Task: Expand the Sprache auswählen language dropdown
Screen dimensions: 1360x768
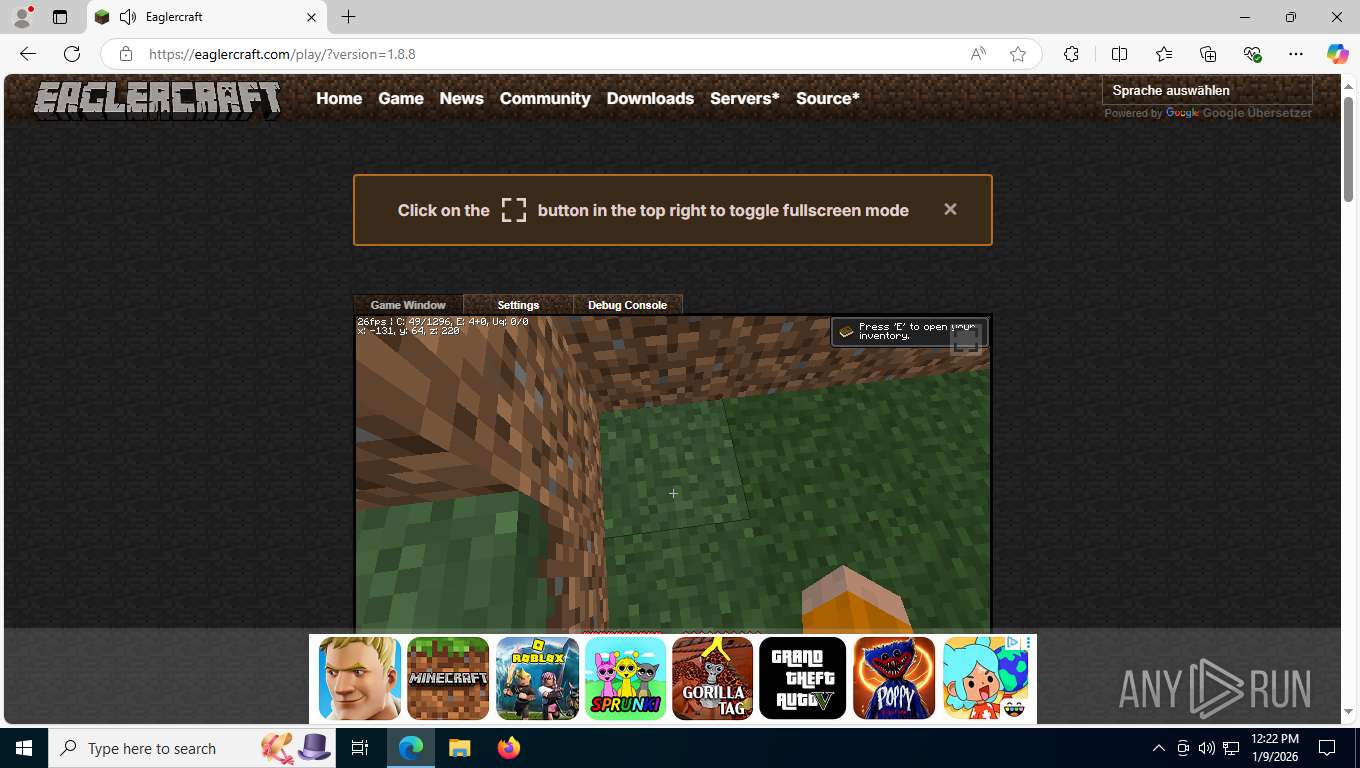Action: pos(1207,90)
